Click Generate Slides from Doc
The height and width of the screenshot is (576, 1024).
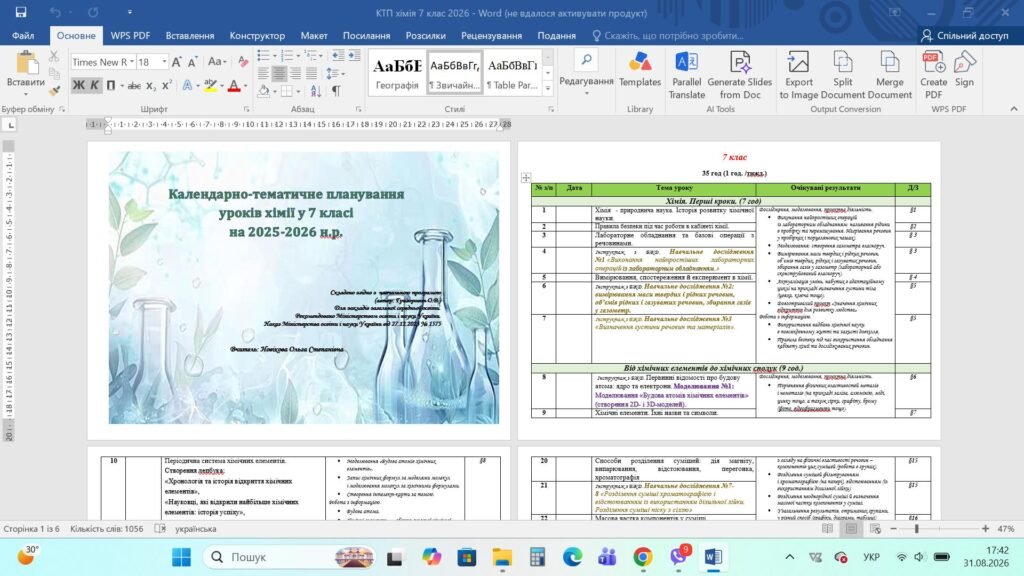point(740,74)
